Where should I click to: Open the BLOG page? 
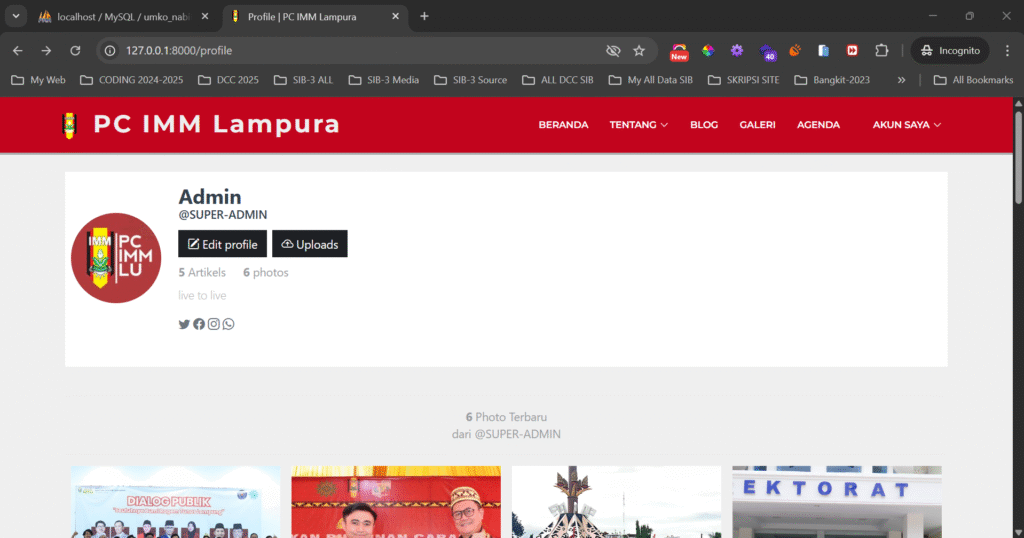(x=704, y=125)
